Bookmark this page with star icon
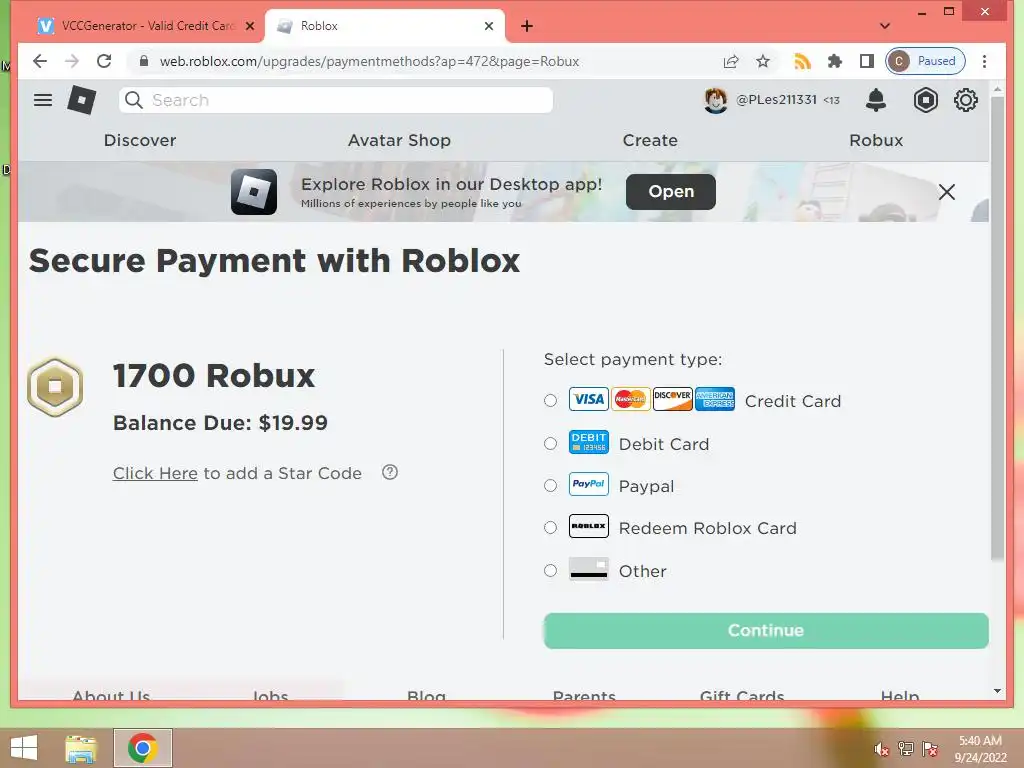The height and width of the screenshot is (768, 1024). (763, 61)
